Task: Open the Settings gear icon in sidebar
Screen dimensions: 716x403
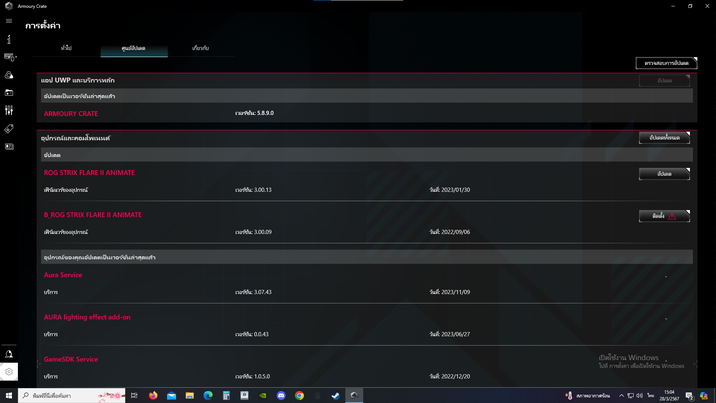Action: [x=9, y=372]
